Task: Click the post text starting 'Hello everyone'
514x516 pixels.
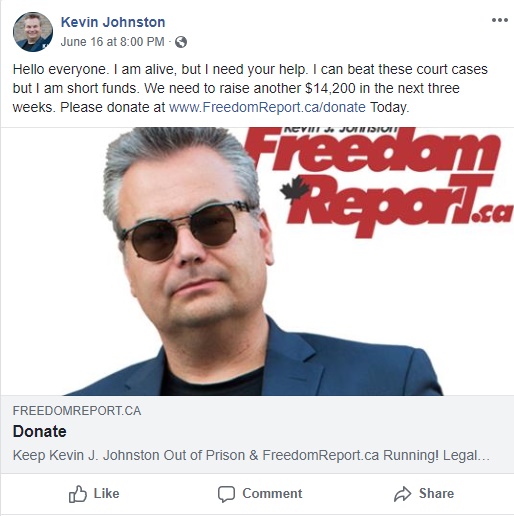Action: [250, 88]
